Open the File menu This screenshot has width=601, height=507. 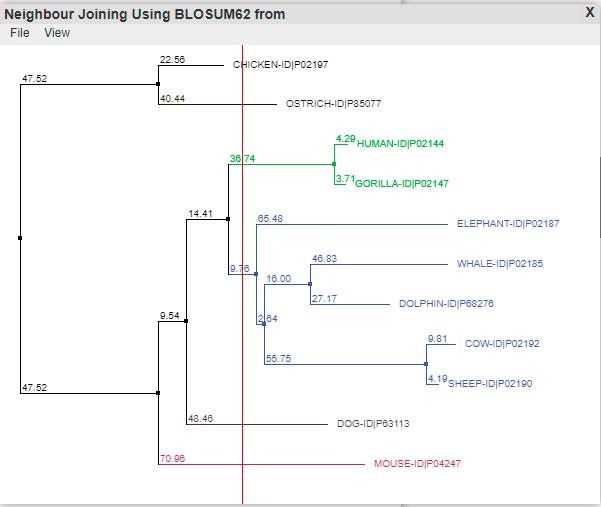click(20, 33)
